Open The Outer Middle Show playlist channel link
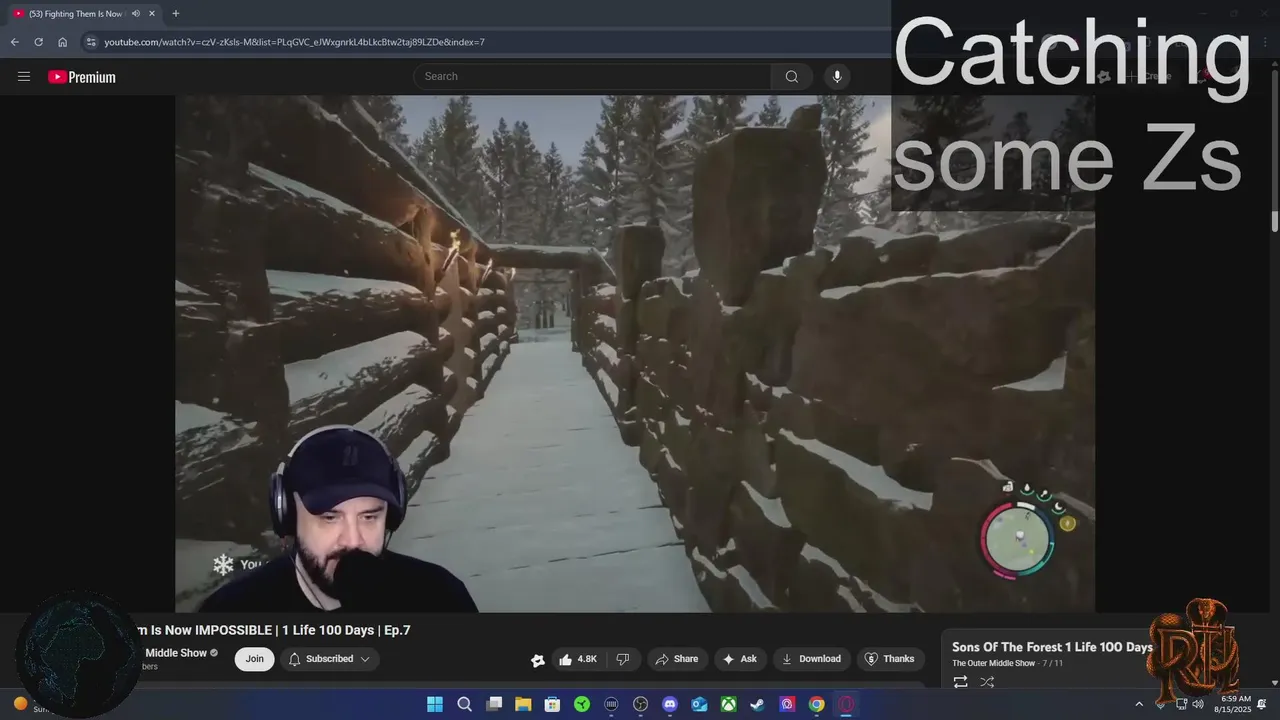 tap(993, 664)
